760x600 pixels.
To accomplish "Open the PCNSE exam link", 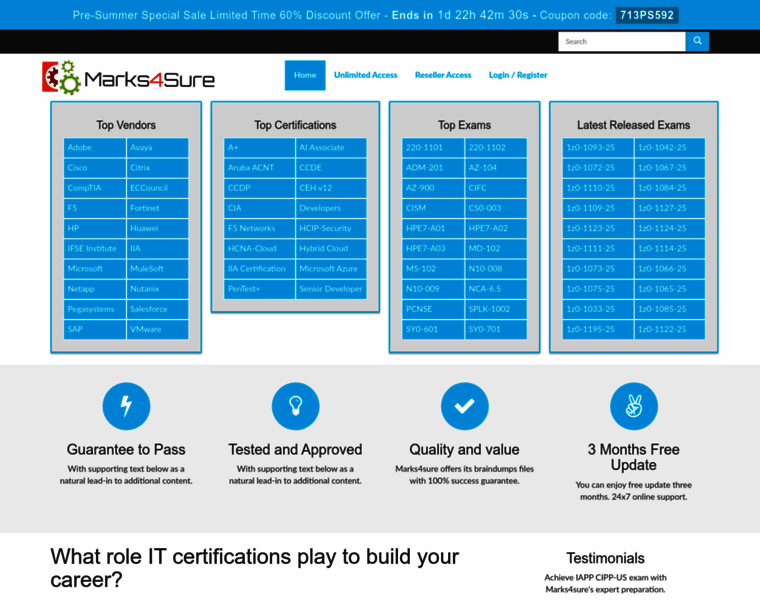I will tap(433, 309).
